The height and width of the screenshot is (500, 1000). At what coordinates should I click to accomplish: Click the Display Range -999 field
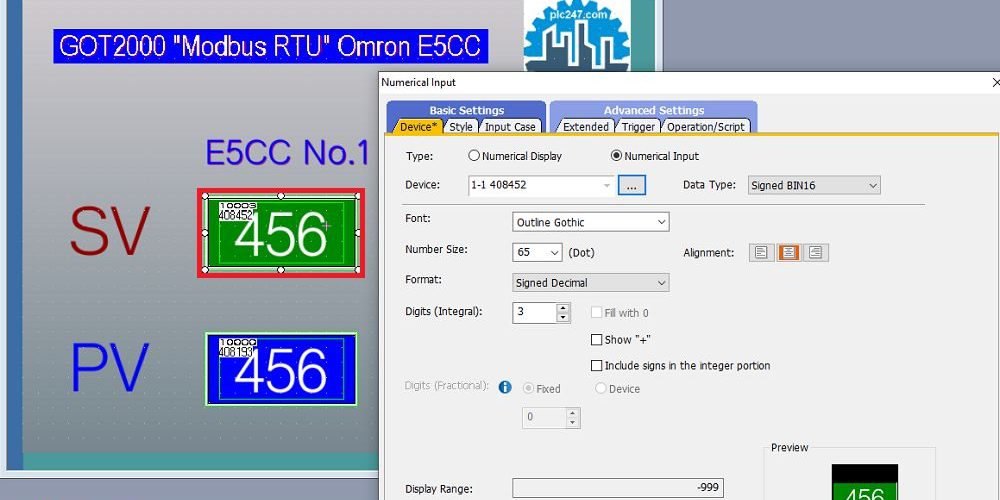[x=618, y=489]
